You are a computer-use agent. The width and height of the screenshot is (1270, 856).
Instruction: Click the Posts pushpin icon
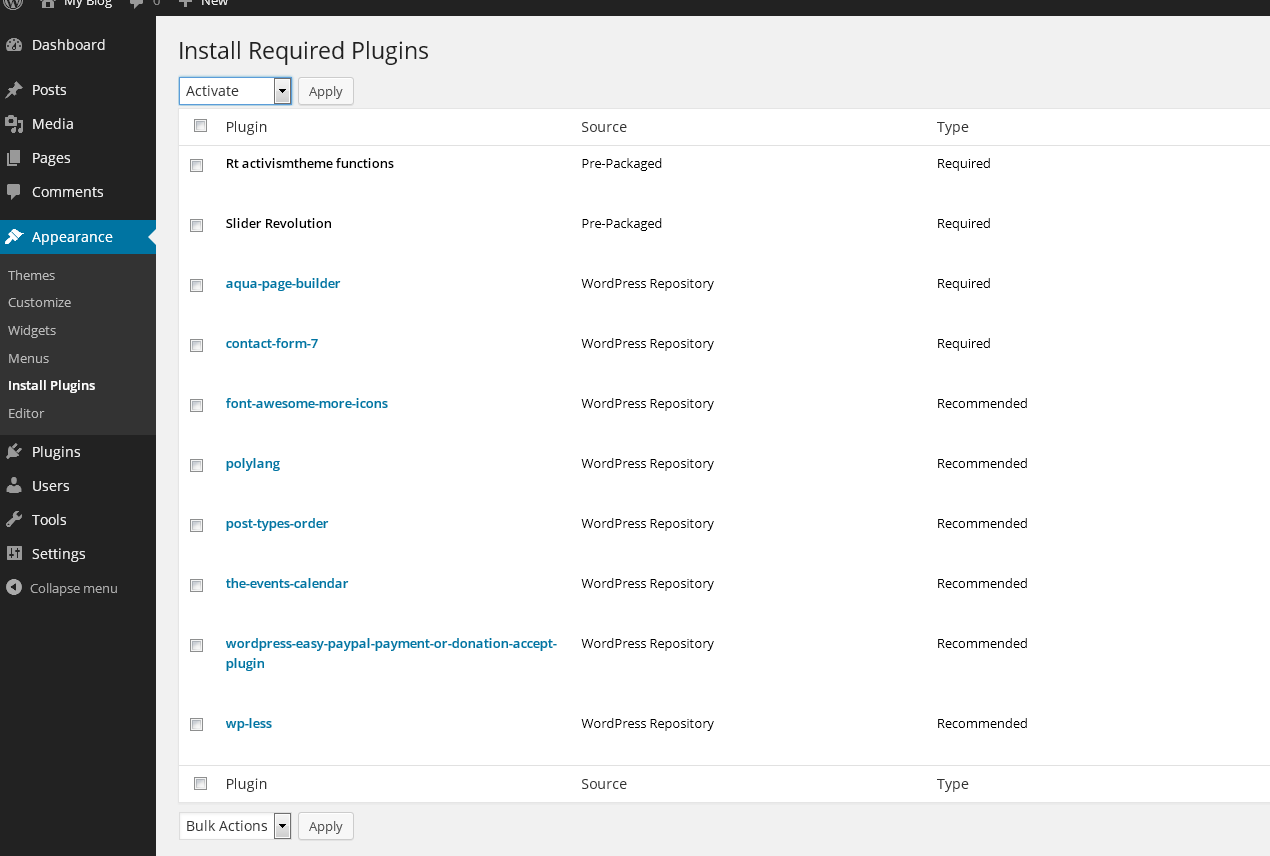14,90
